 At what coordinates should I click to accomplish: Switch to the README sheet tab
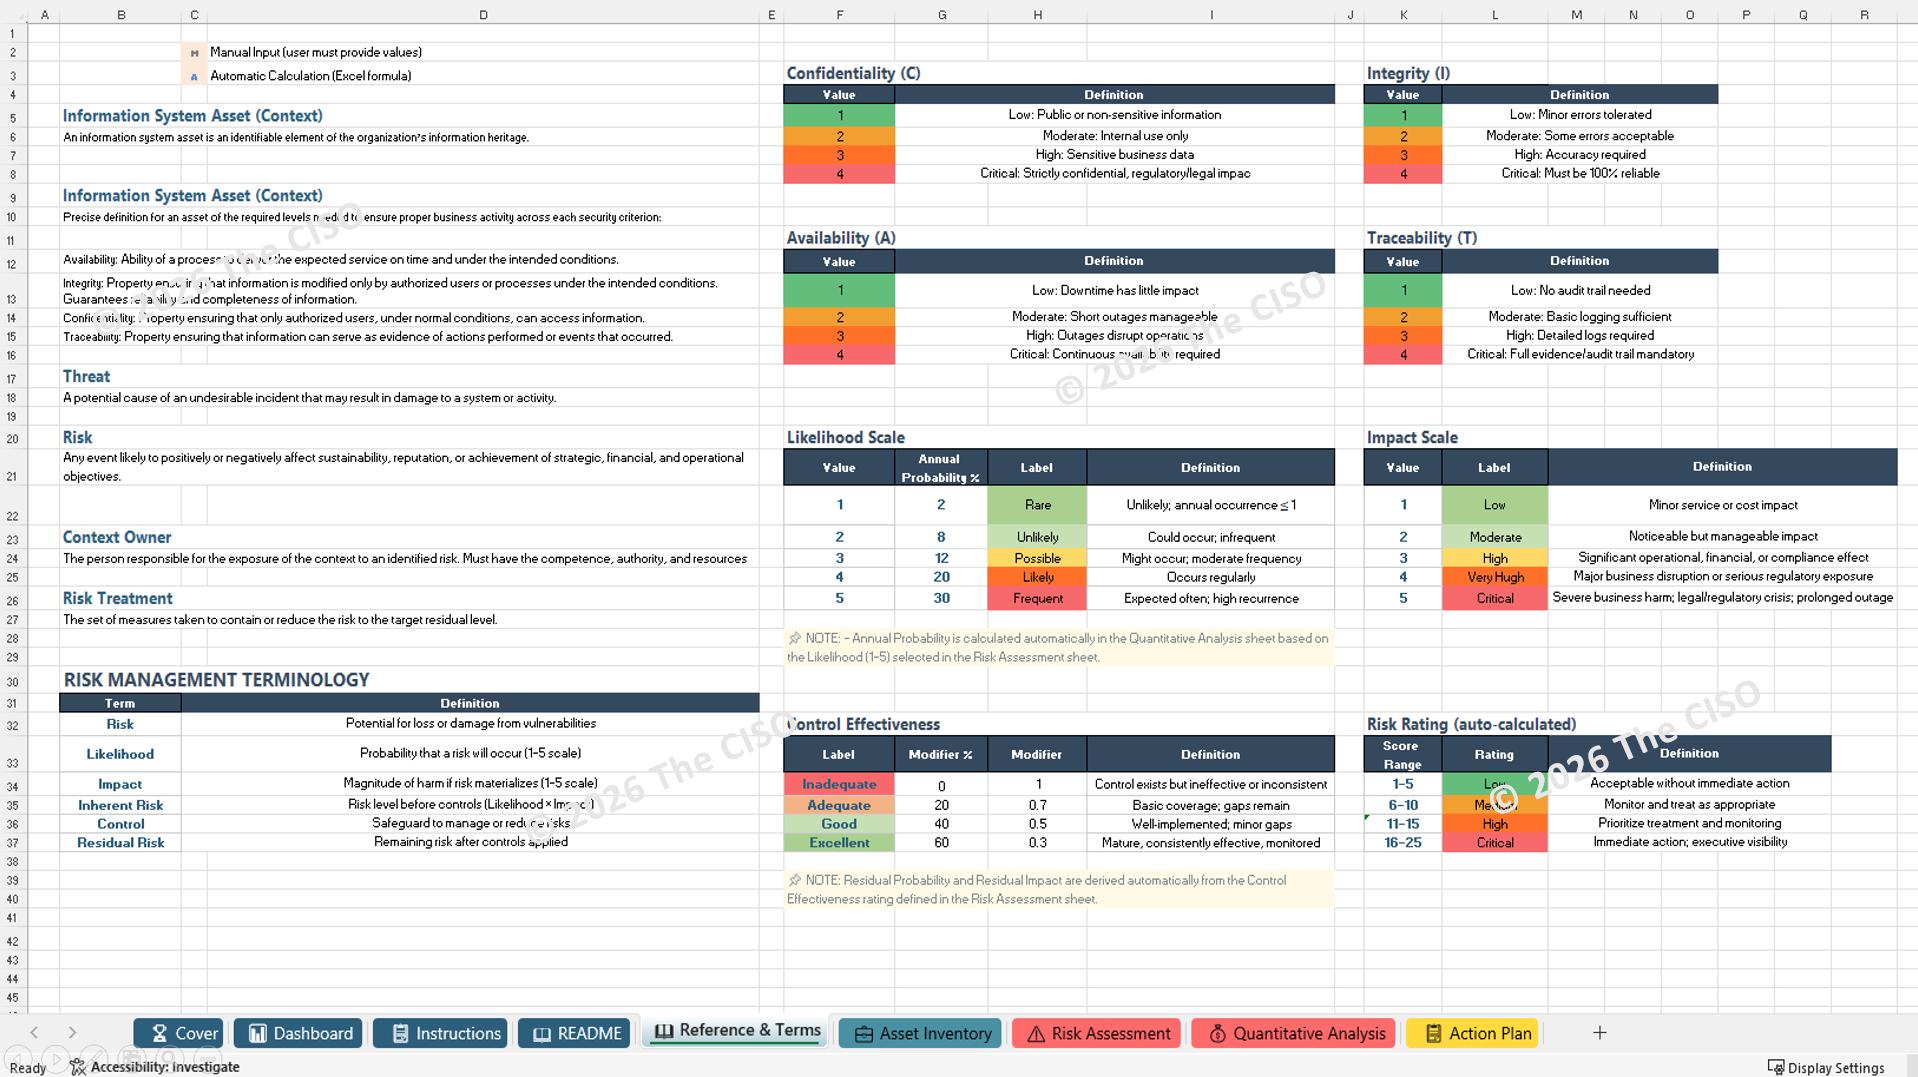coord(574,1033)
